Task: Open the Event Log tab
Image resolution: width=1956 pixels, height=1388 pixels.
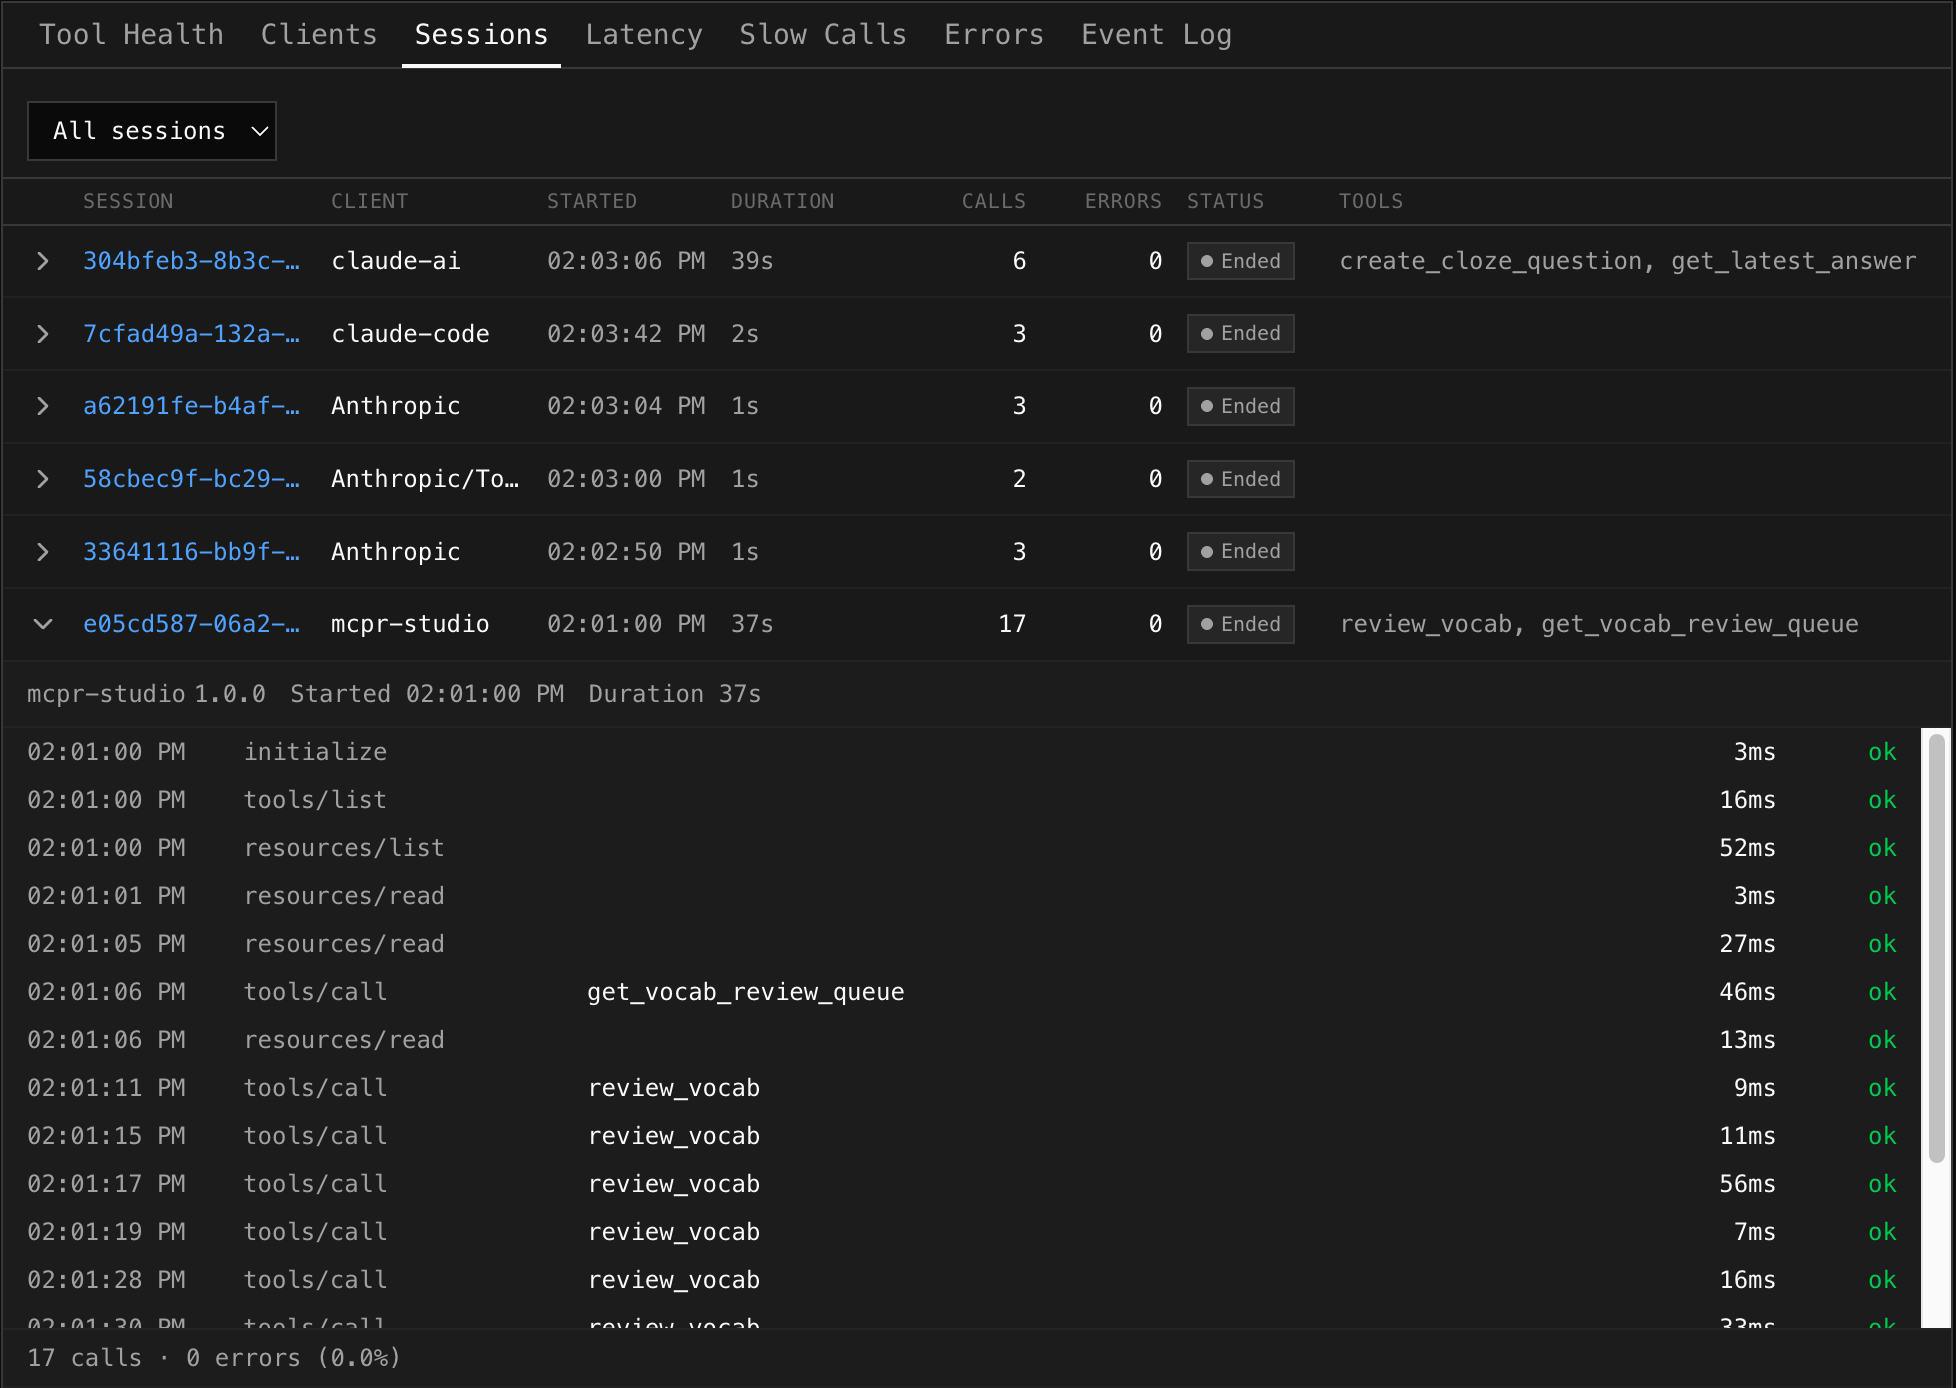Action: click(x=1155, y=34)
